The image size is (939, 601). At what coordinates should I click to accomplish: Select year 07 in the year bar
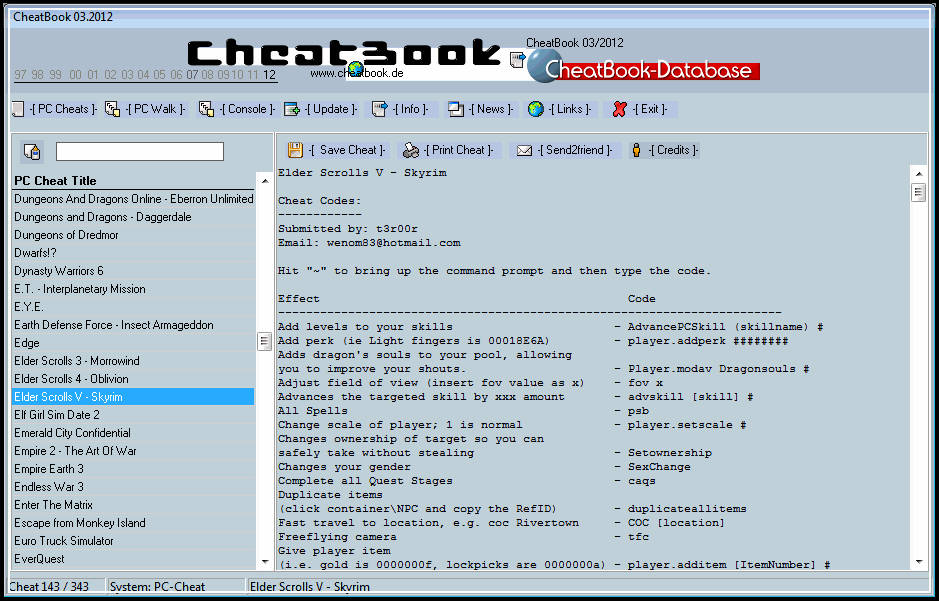click(192, 75)
